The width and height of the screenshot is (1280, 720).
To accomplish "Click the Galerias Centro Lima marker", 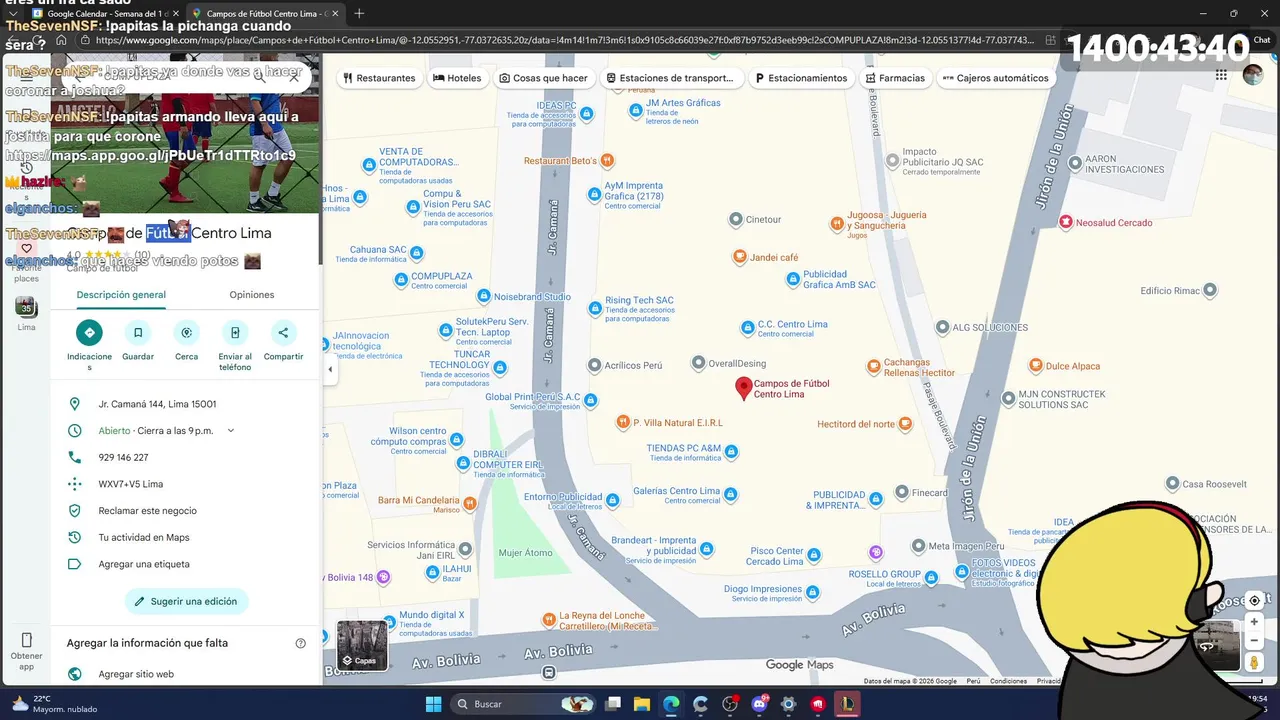I will click(x=730, y=495).
